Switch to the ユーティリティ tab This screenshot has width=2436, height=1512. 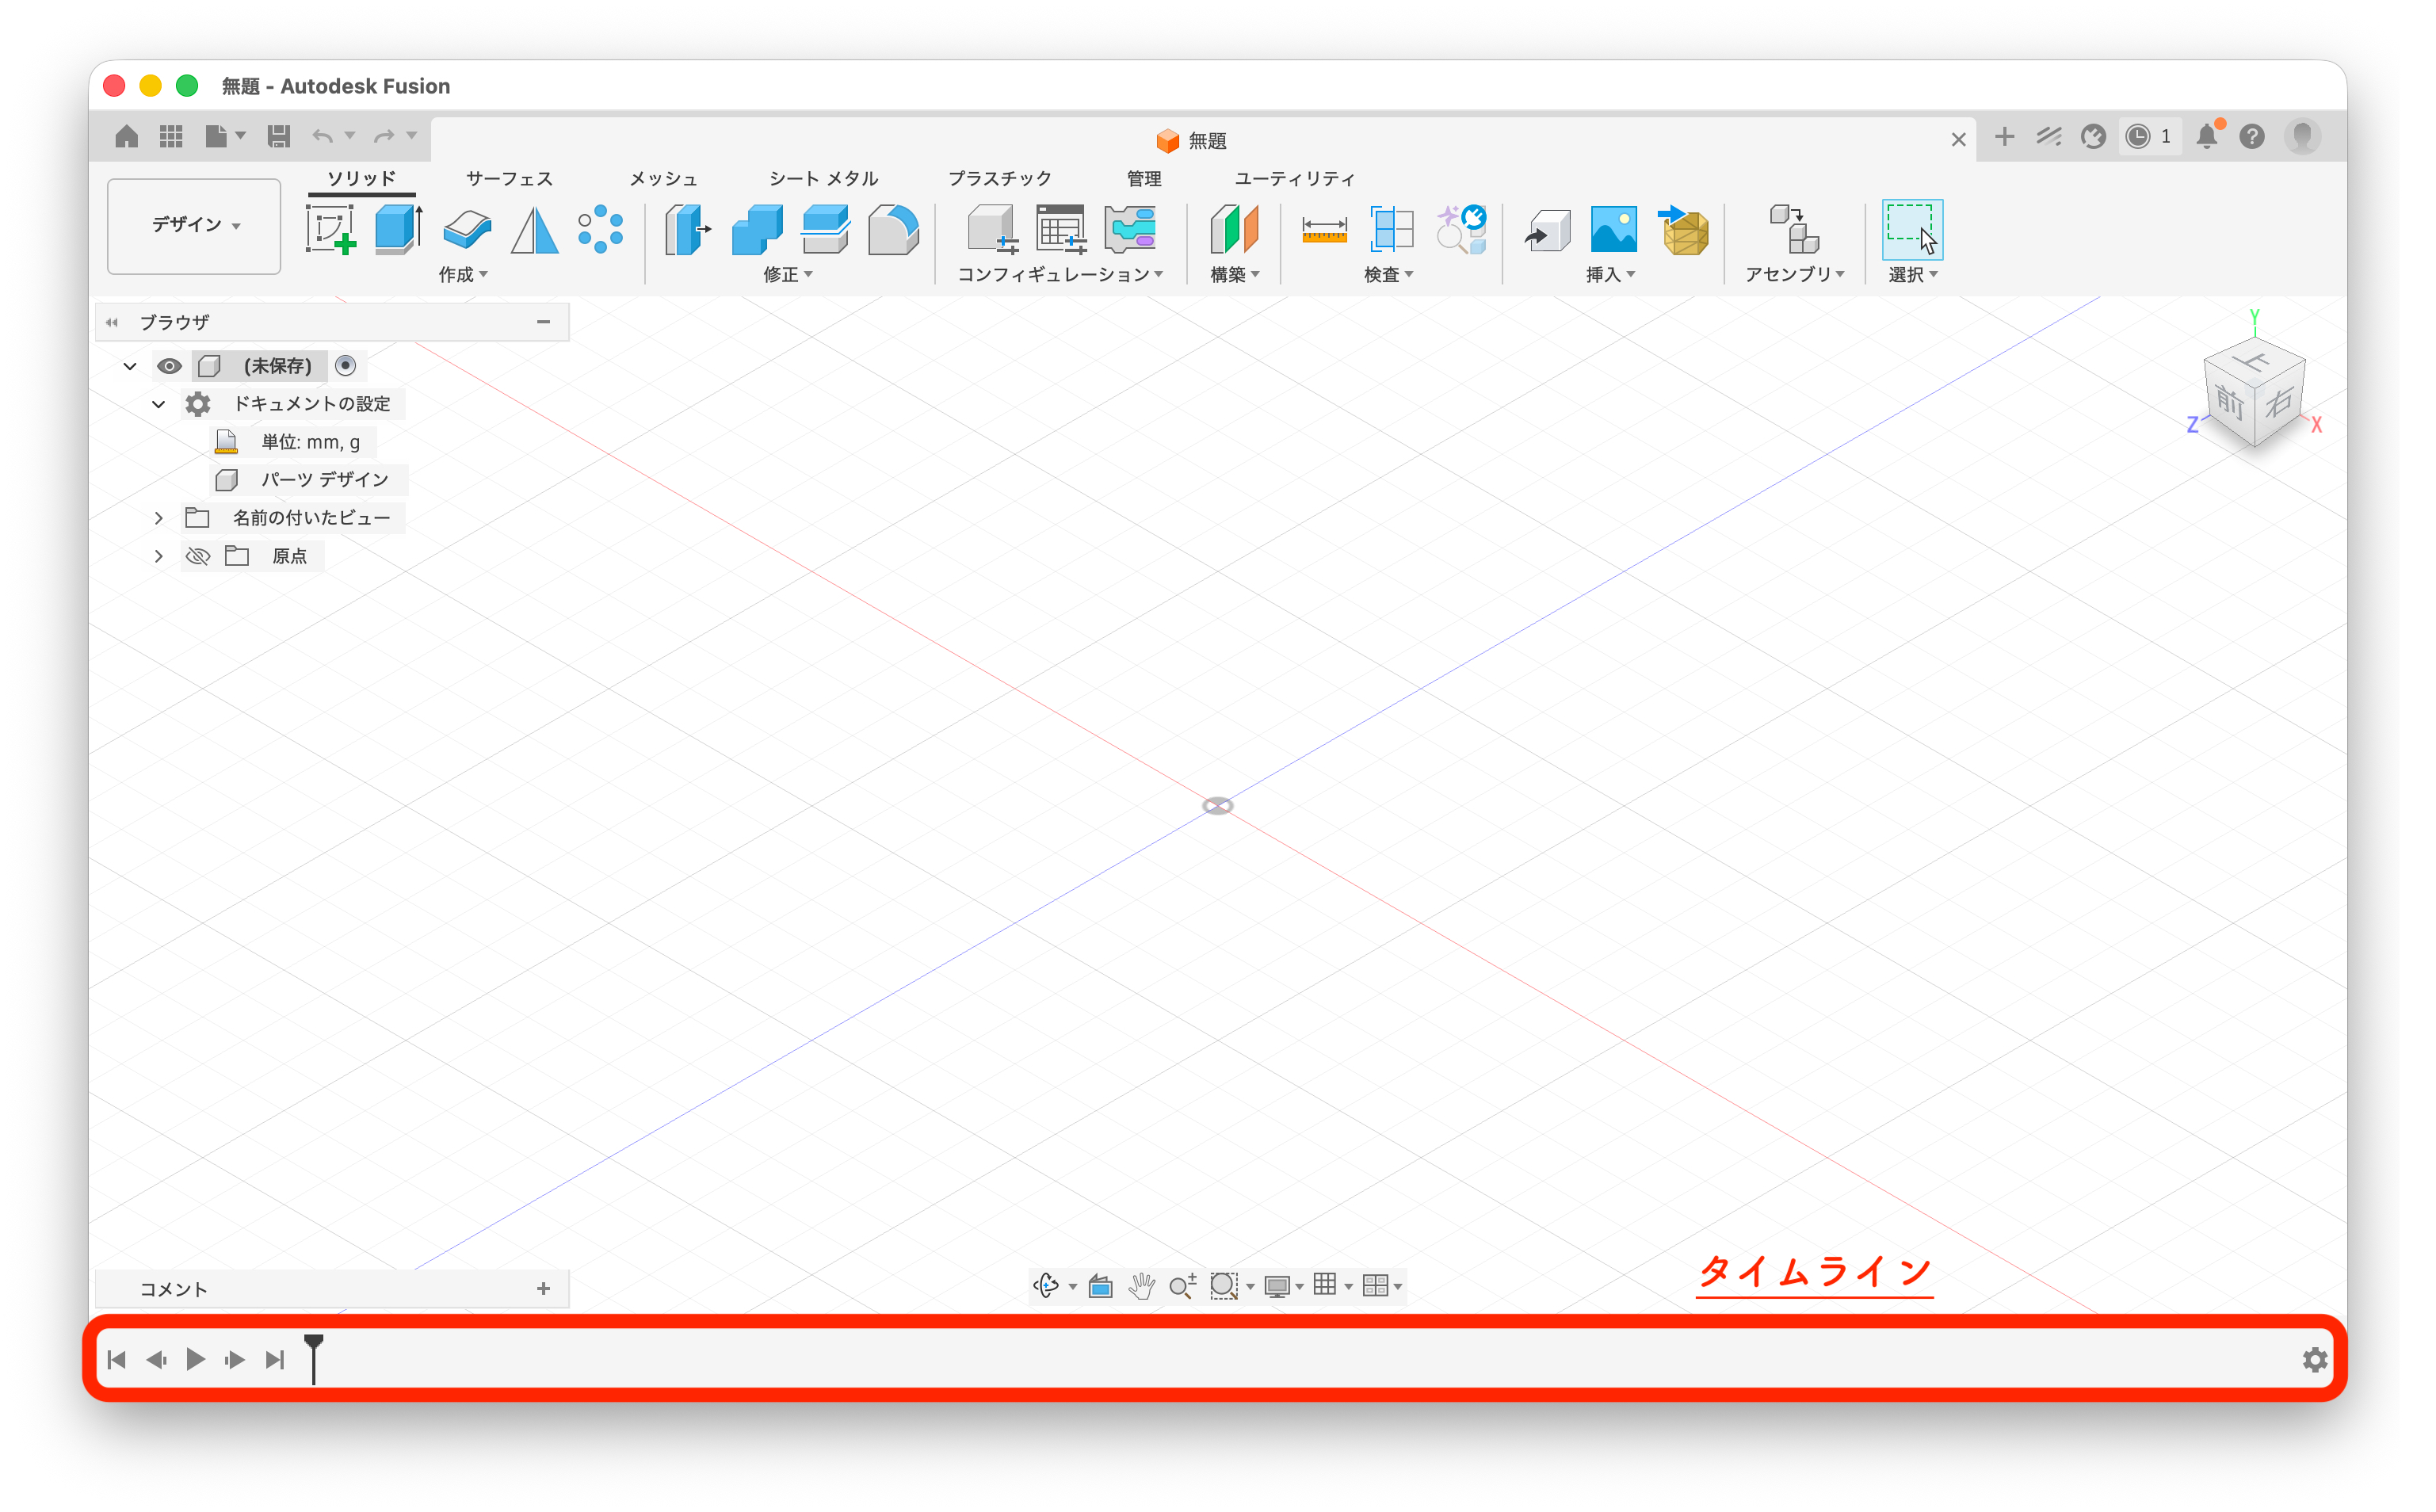click(x=1295, y=178)
